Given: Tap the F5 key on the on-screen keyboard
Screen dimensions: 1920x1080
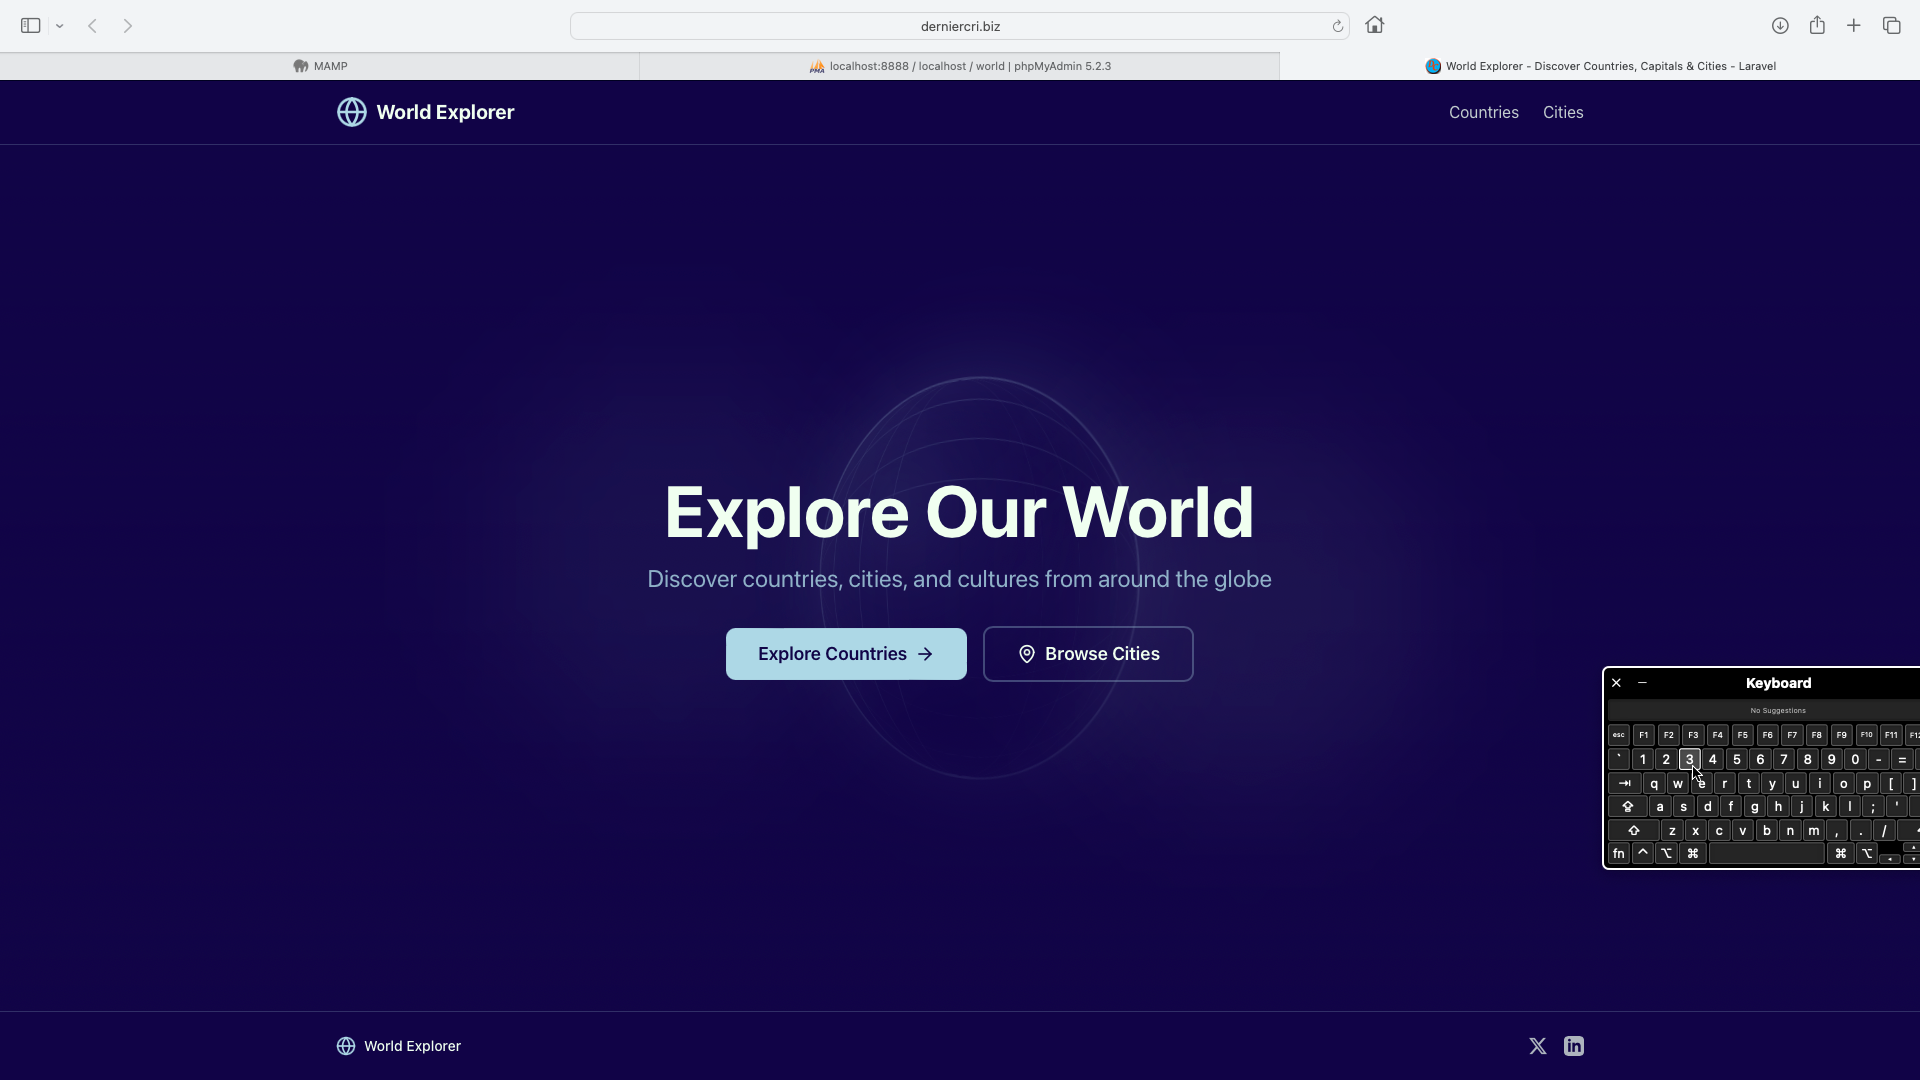Looking at the screenshot, I should coord(1743,735).
